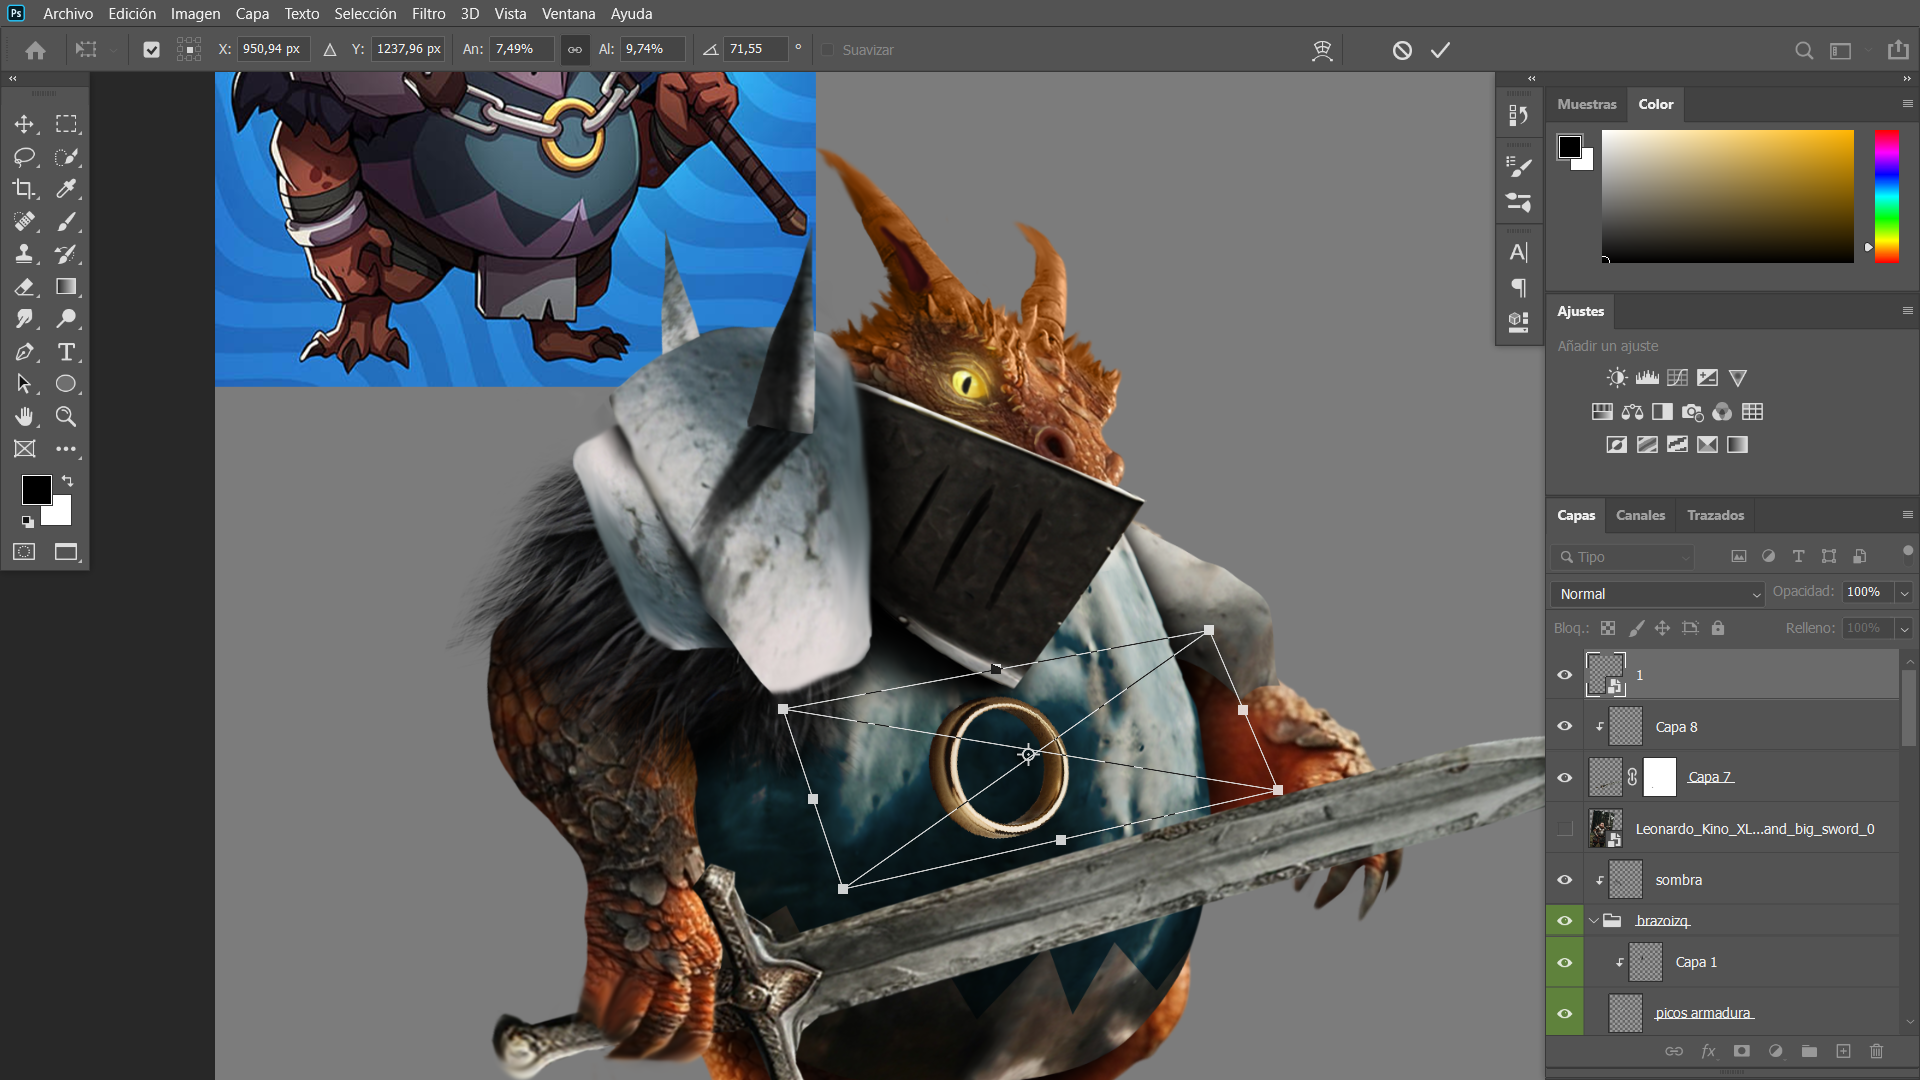
Task: Add a layer mask
Action: 1742,1051
